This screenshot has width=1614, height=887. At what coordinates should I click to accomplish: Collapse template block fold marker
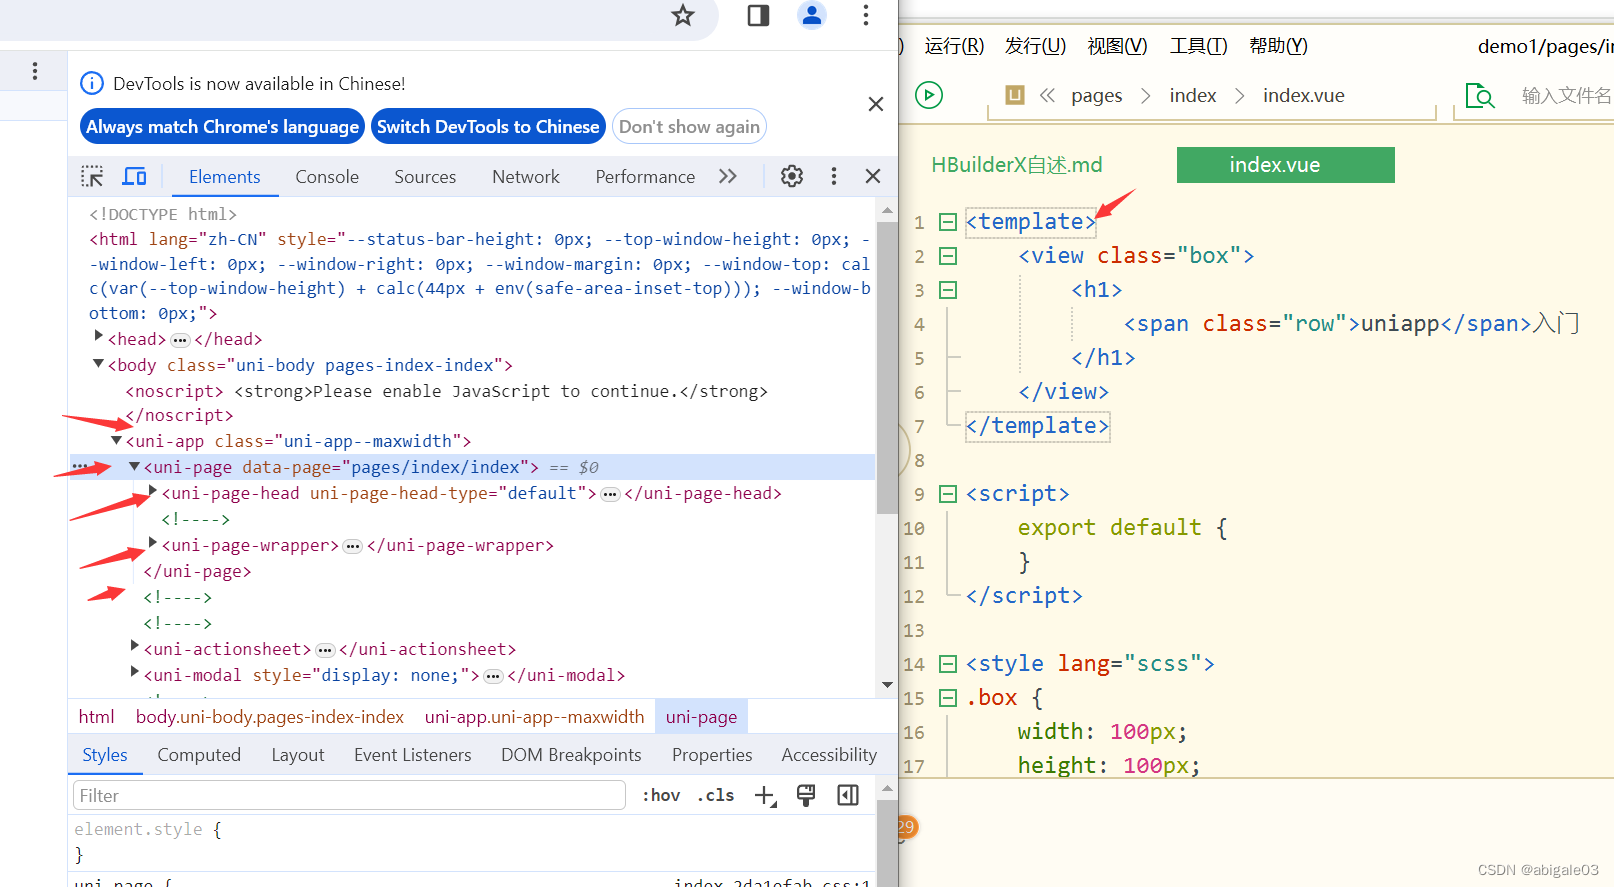[948, 222]
